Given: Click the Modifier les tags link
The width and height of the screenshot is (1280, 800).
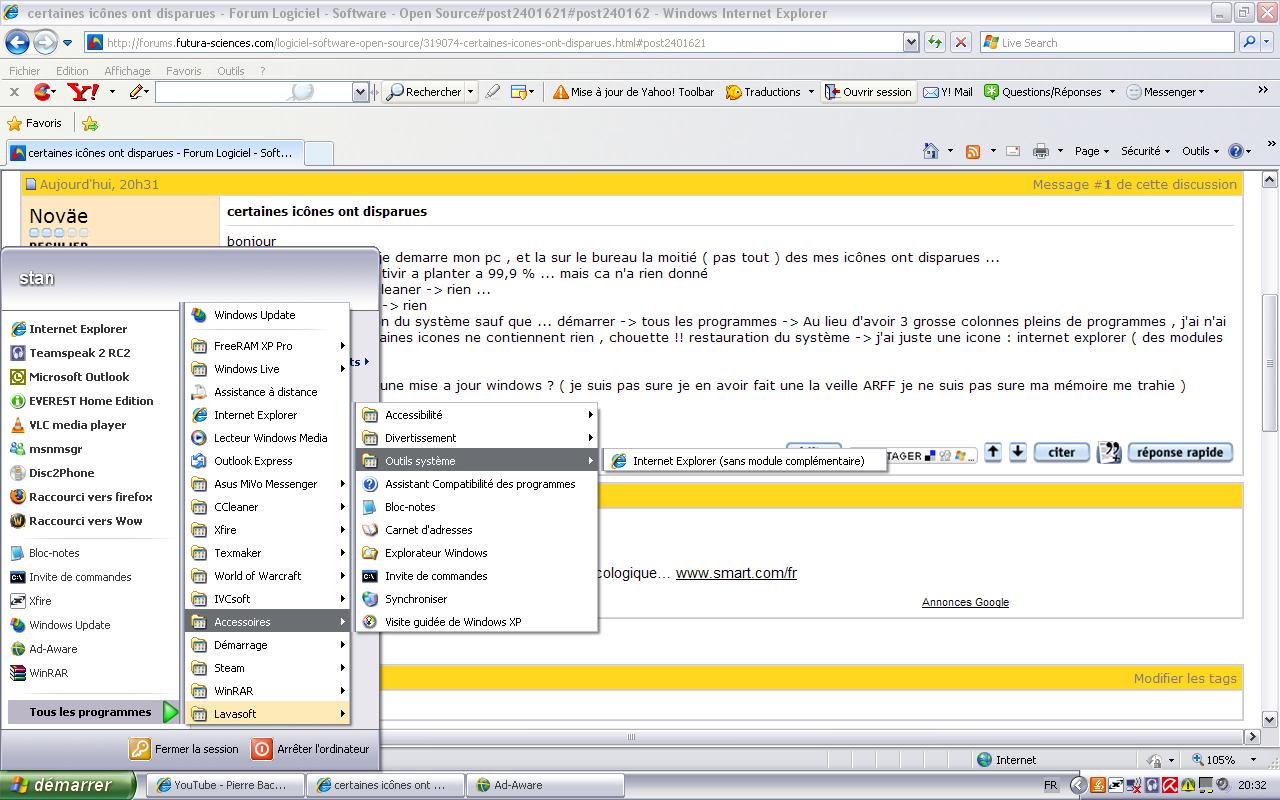Looking at the screenshot, I should [x=1185, y=678].
